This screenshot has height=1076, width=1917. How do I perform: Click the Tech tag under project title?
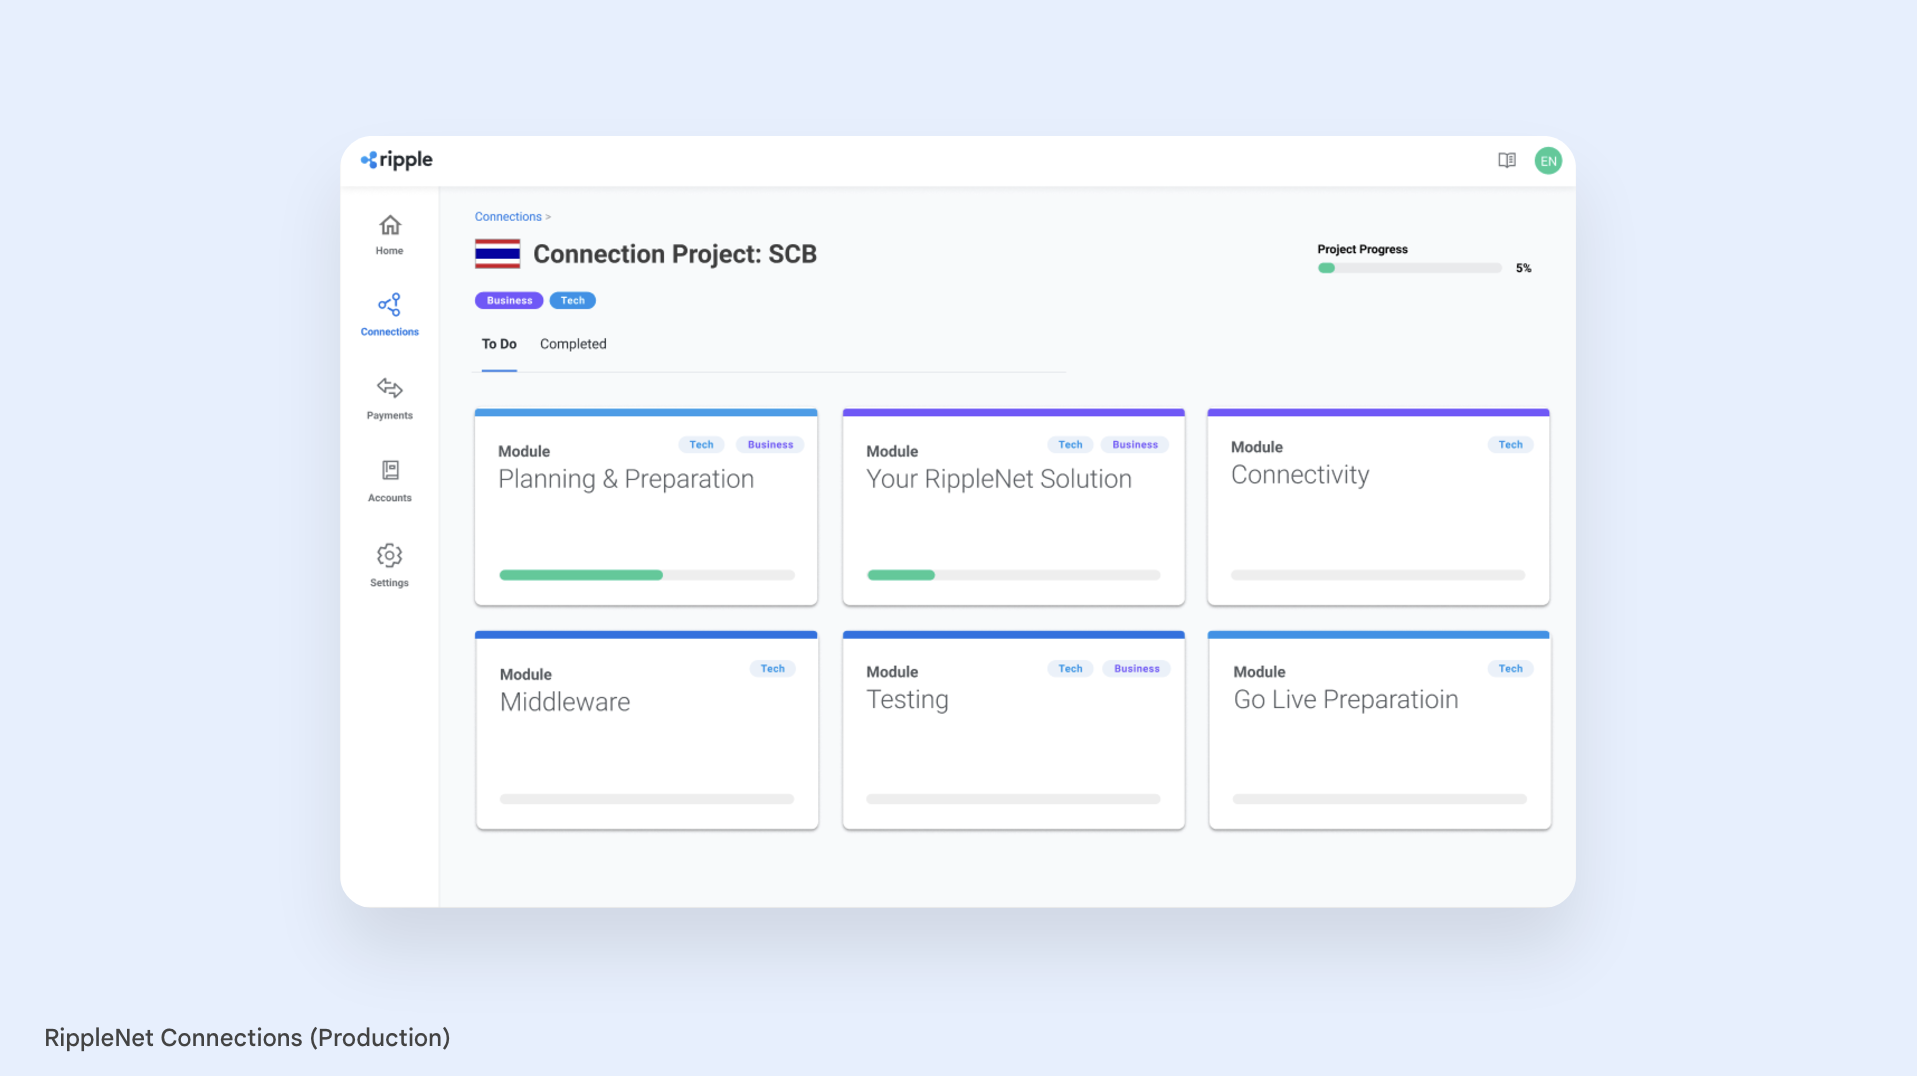coord(572,300)
